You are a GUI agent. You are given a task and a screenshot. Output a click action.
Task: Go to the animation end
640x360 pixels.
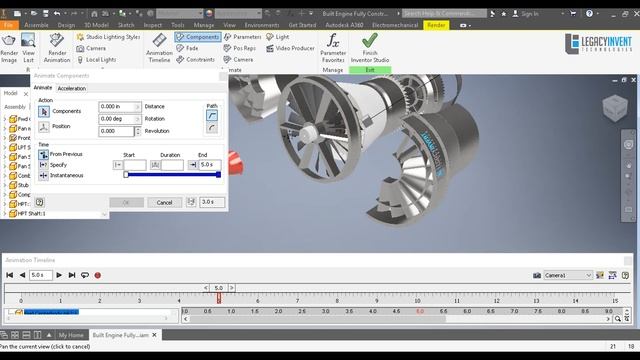(x=72, y=275)
